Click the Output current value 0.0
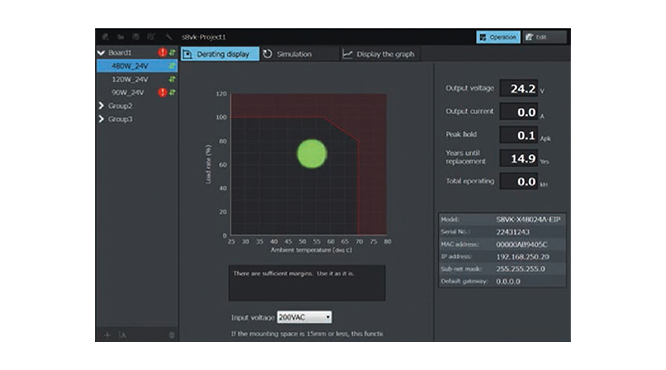The image size is (666, 370). (x=519, y=112)
